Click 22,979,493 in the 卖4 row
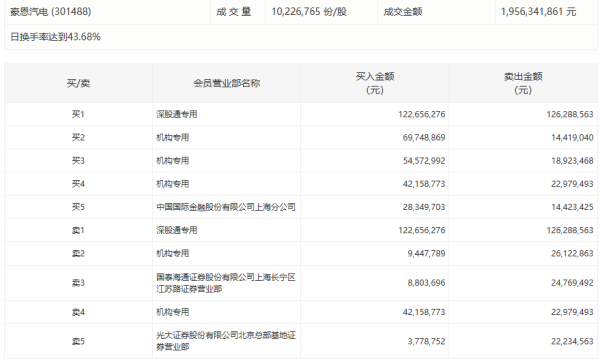This screenshot has height=360, width=600. [x=572, y=312]
